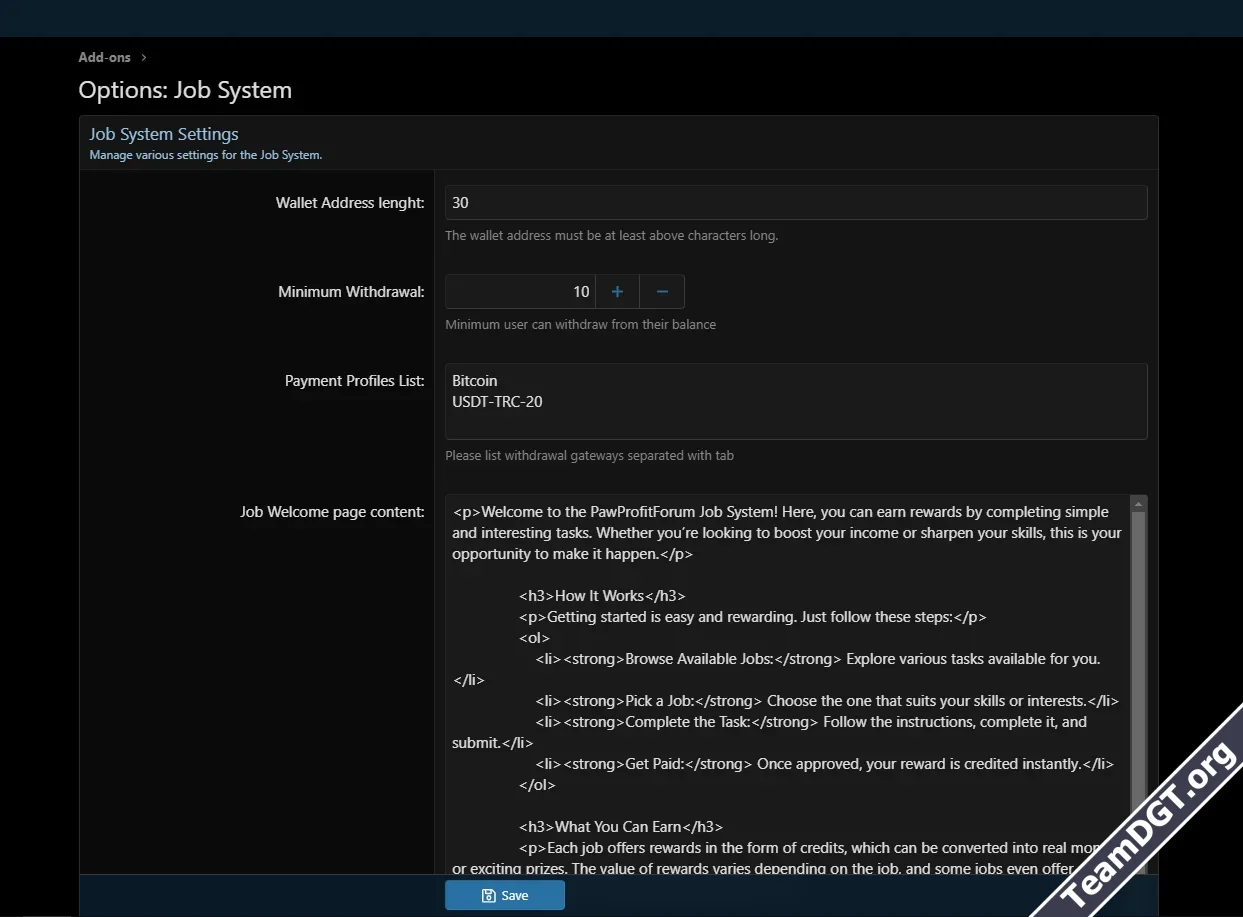This screenshot has height=917, width=1243.
Task: Place cursor on the USDT-TRC-20 entry
Action: coord(497,402)
